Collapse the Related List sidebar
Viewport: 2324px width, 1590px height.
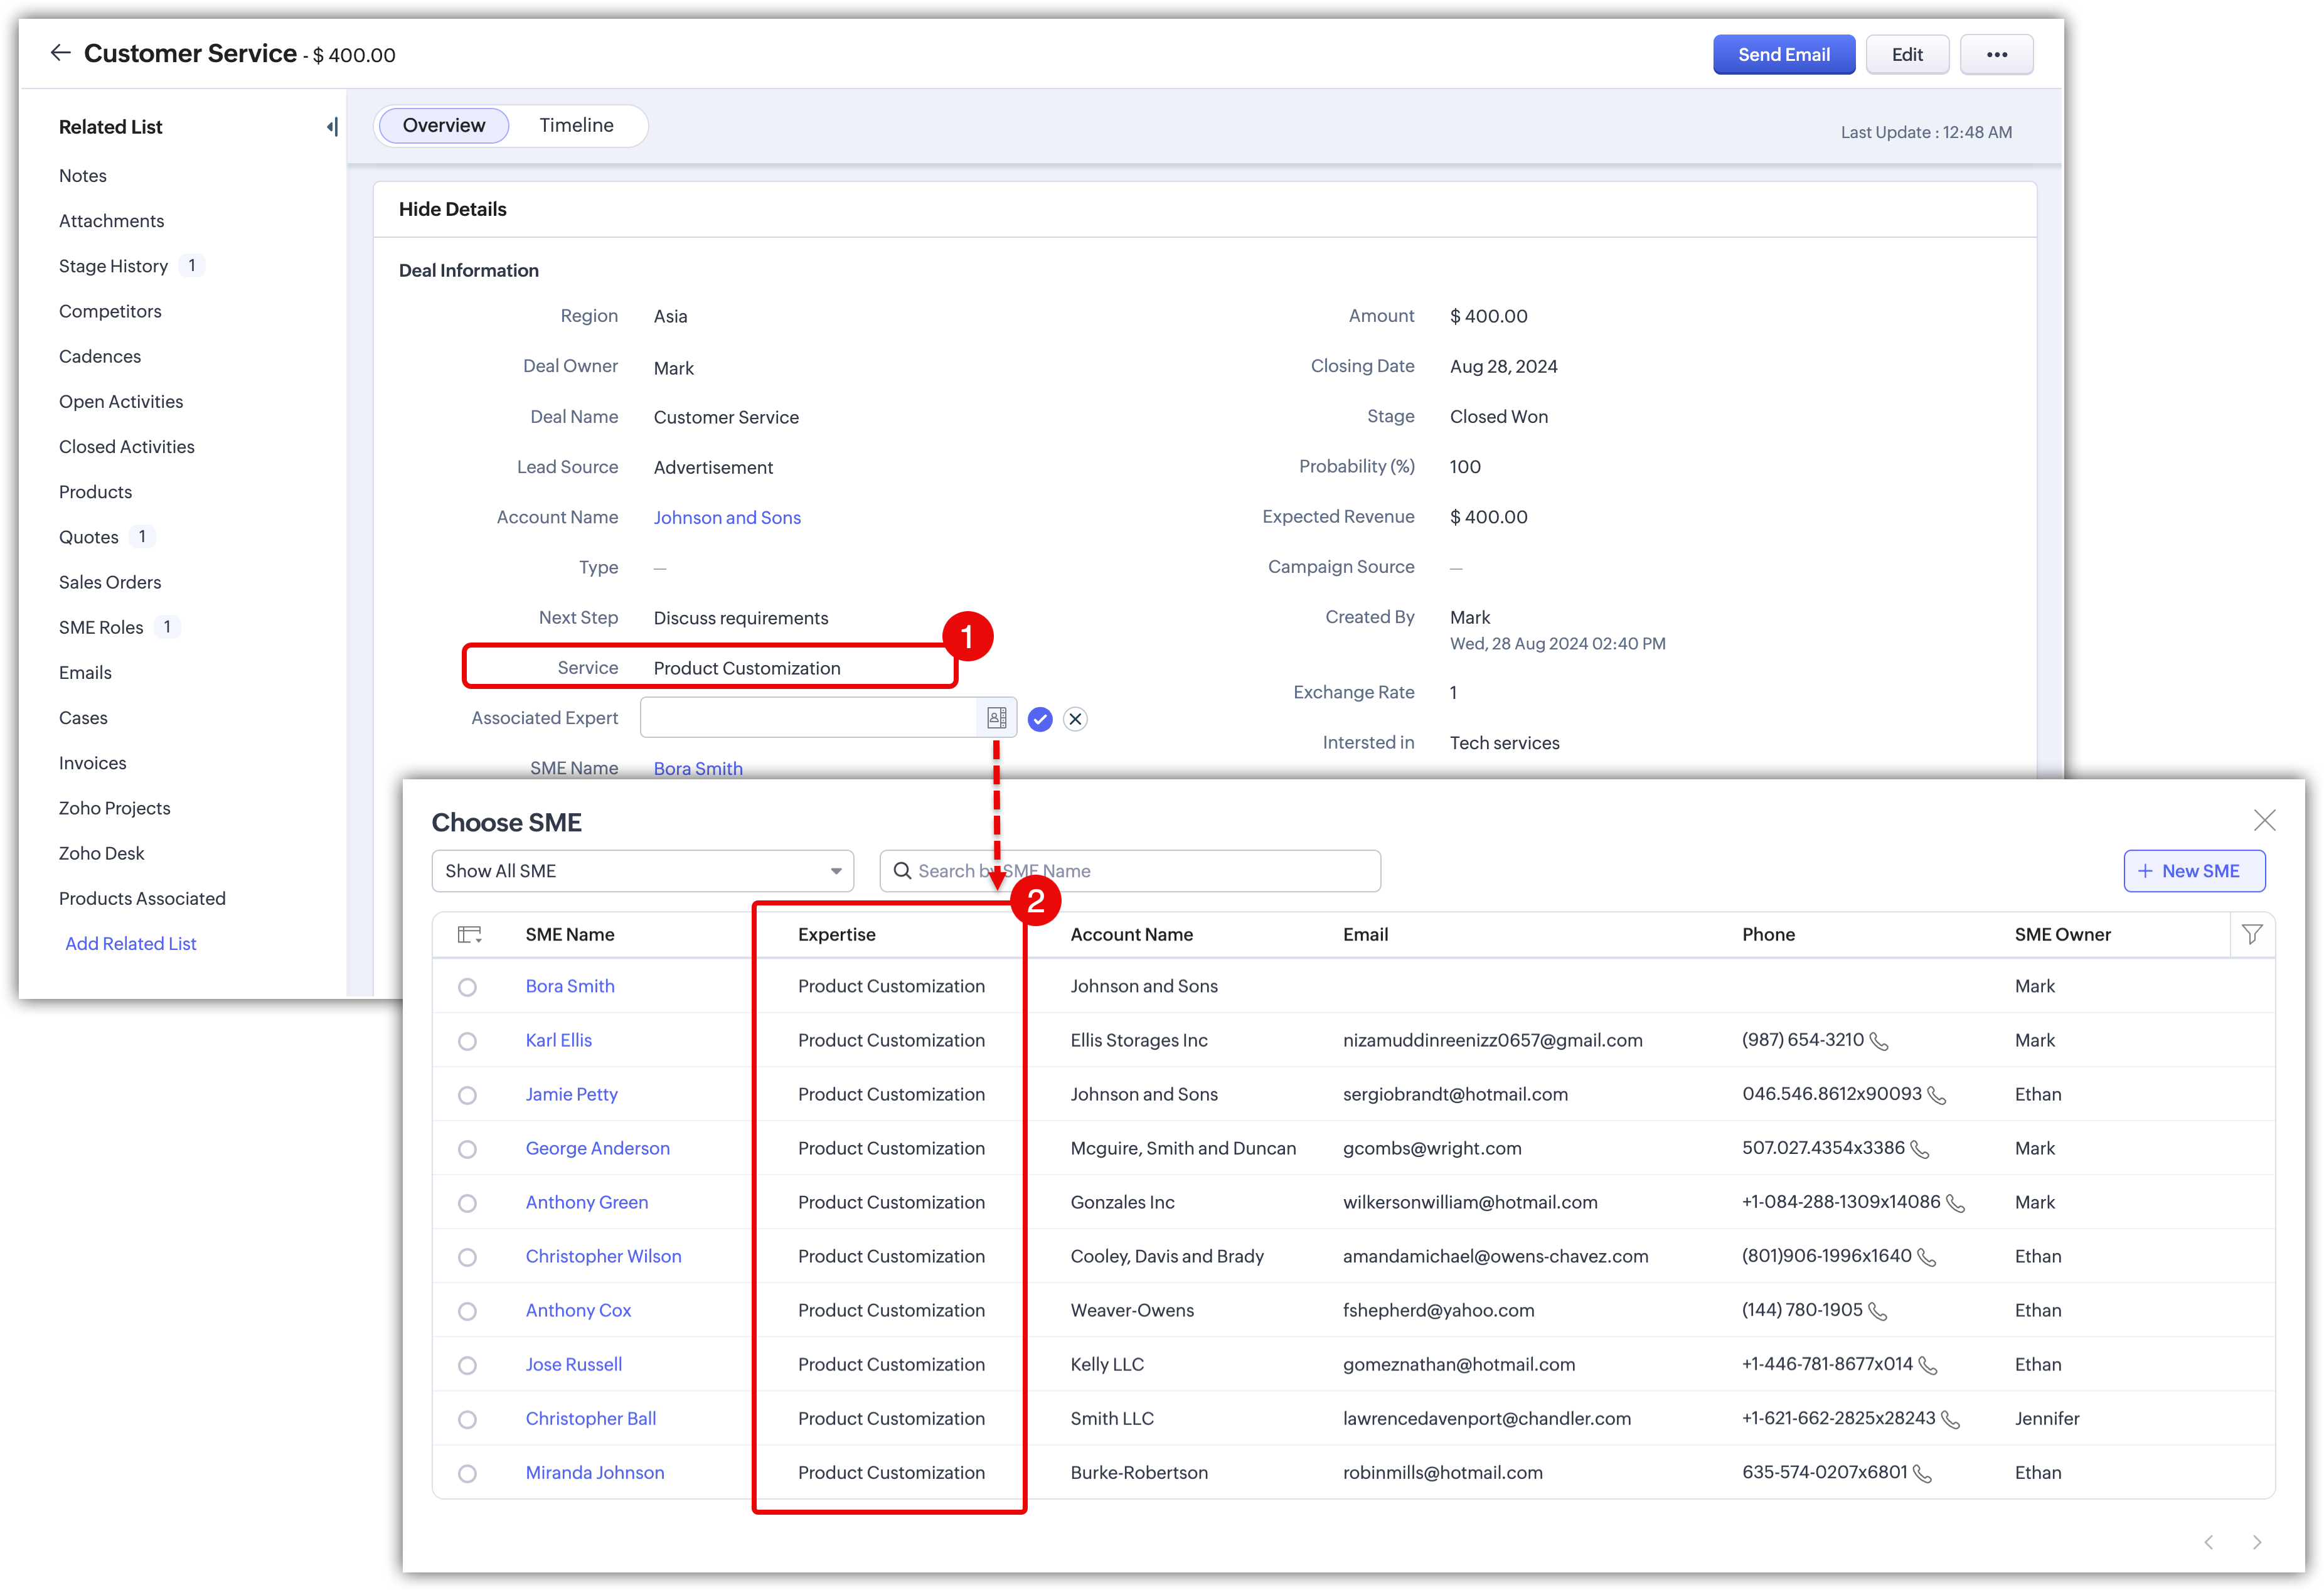(332, 127)
